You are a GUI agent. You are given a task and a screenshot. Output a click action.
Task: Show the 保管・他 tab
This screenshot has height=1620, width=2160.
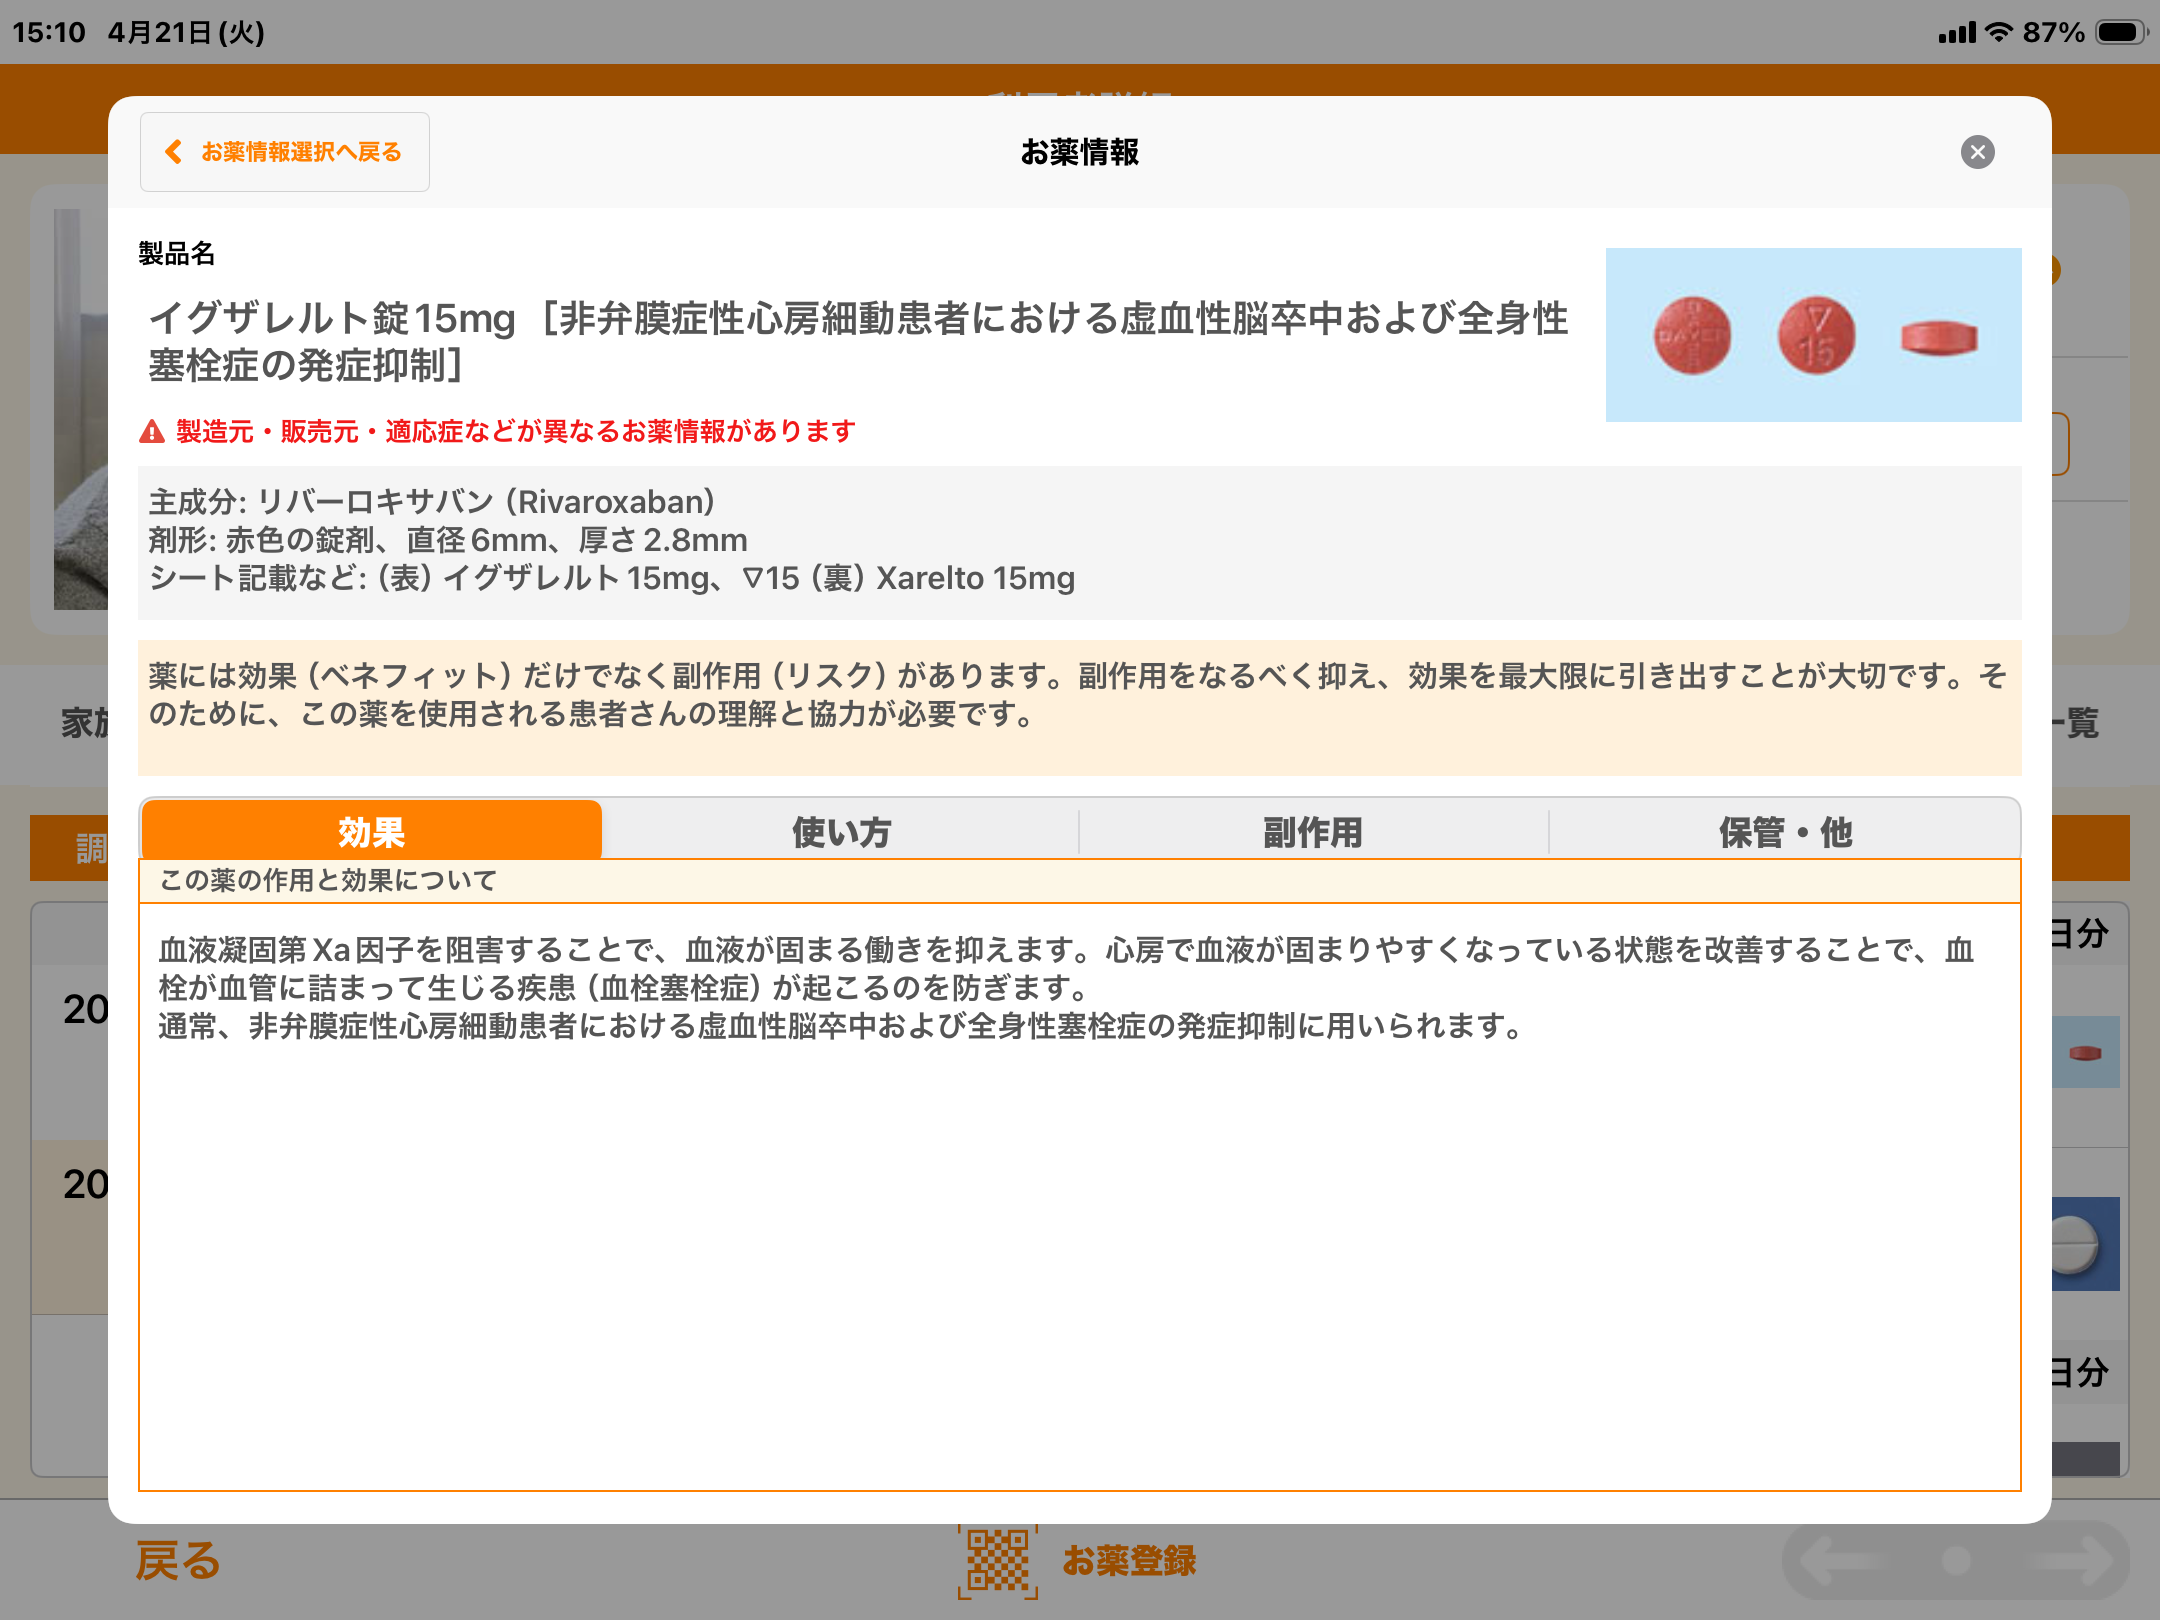1785,831
